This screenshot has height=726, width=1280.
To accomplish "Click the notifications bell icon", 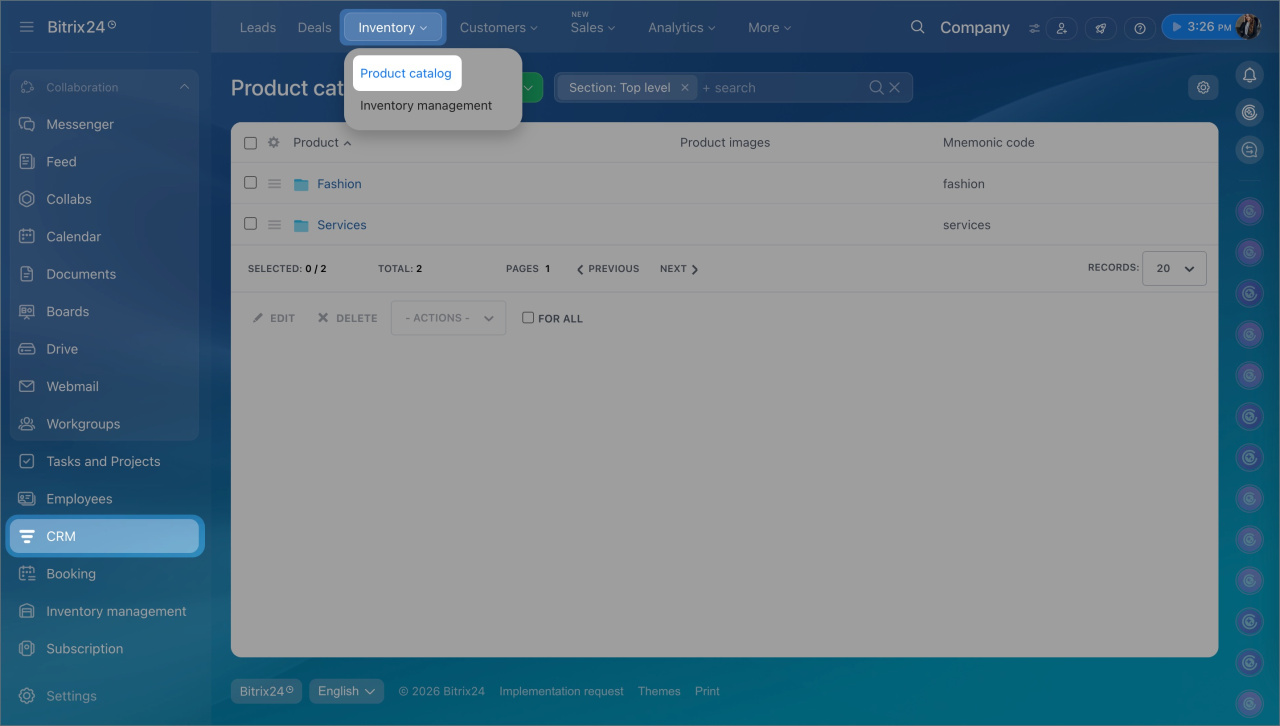I will pyautogui.click(x=1248, y=75).
